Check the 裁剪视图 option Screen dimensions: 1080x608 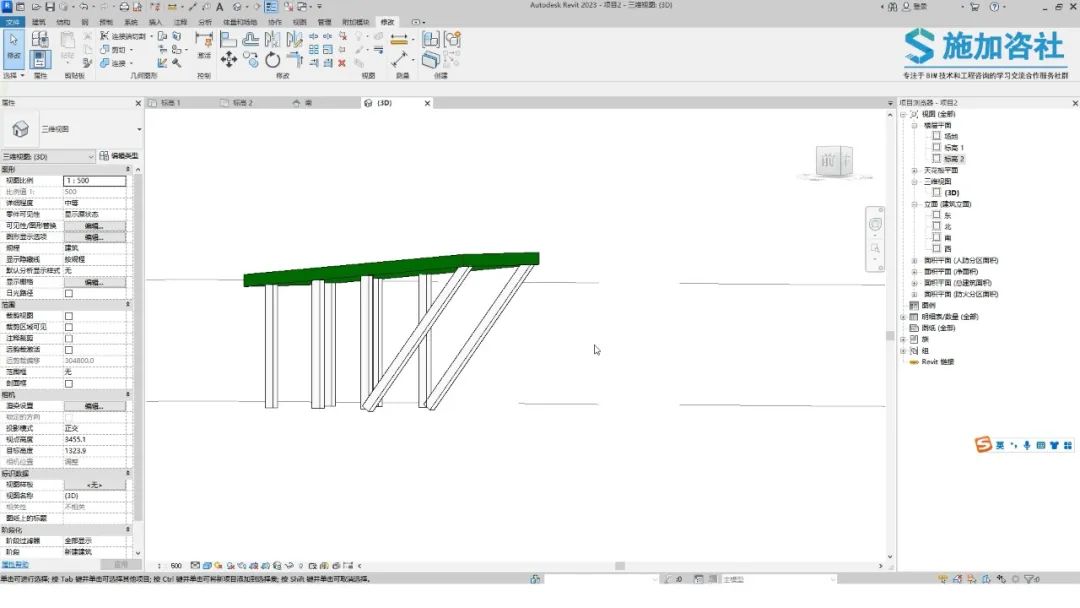pos(69,316)
